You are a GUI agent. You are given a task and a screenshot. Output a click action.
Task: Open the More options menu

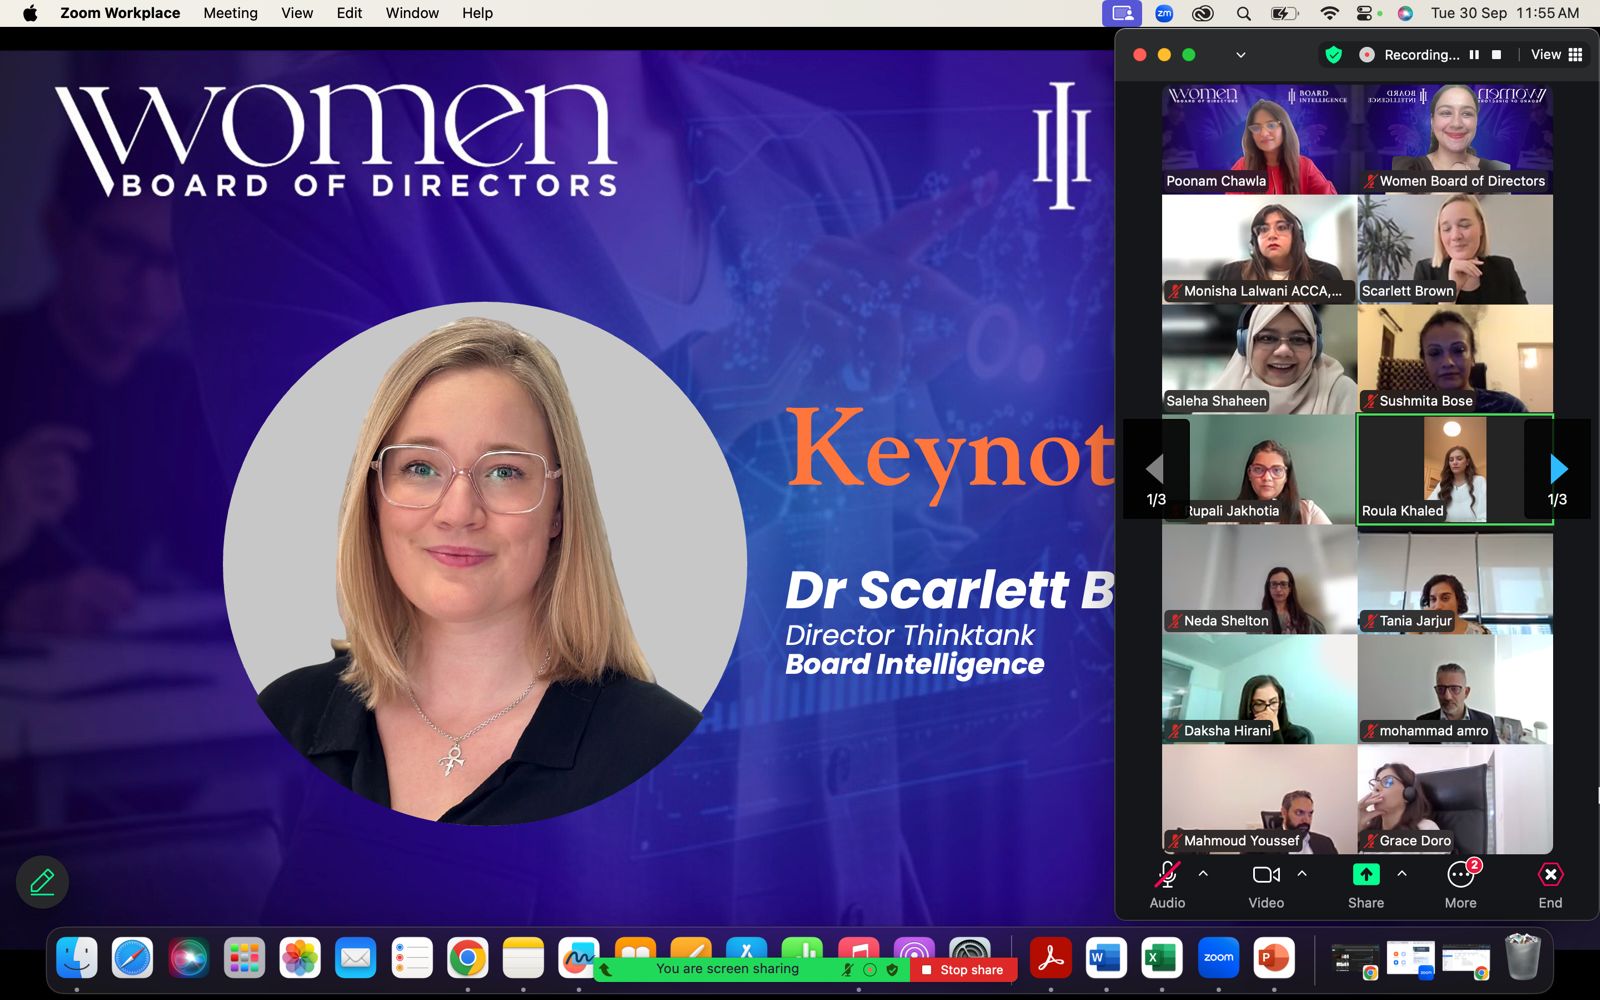click(1460, 876)
